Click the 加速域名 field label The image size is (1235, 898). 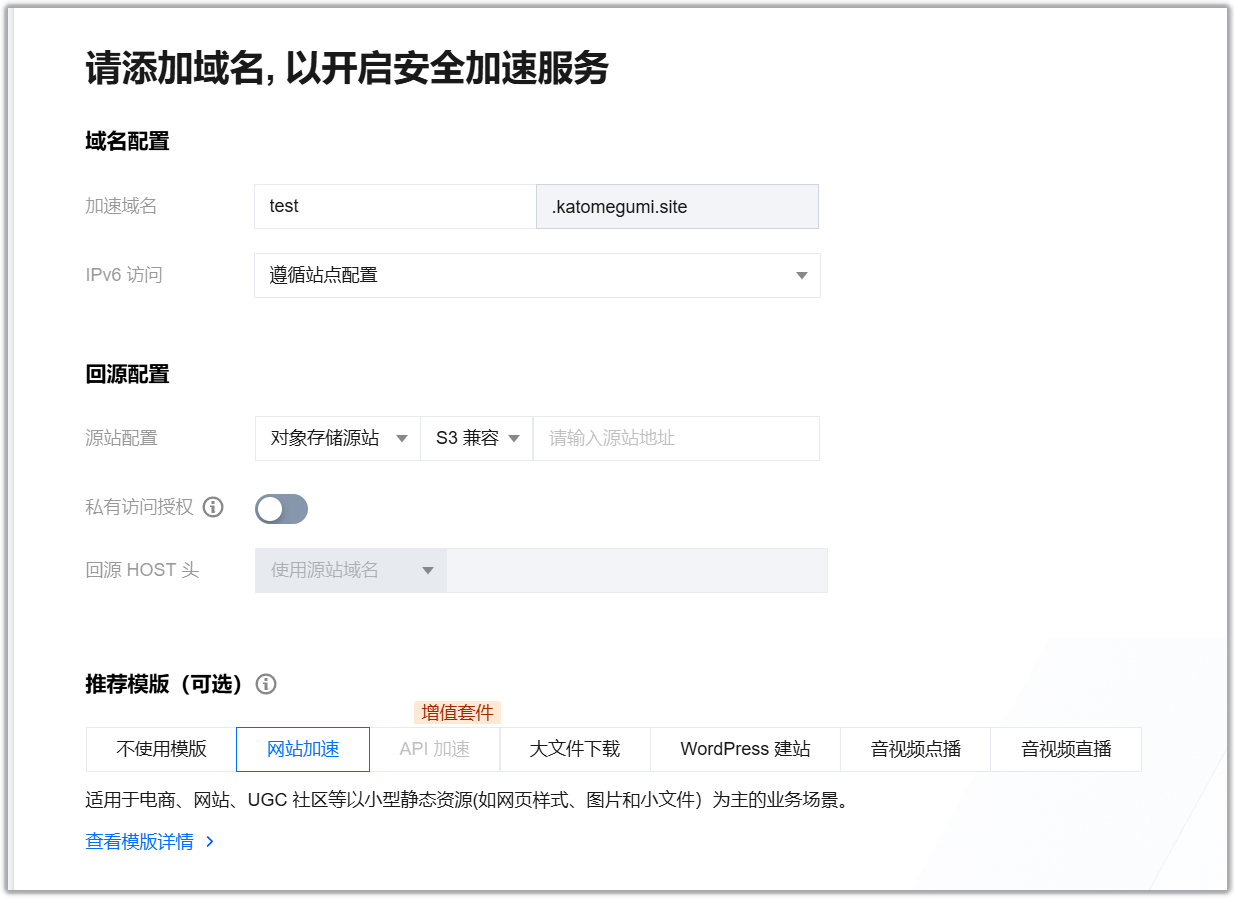coord(122,206)
